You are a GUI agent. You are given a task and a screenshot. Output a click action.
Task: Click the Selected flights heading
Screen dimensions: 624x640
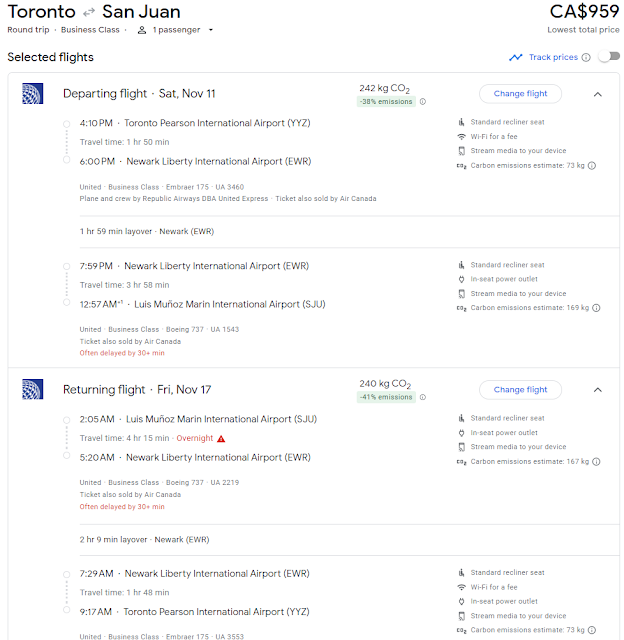pyautogui.click(x=50, y=57)
